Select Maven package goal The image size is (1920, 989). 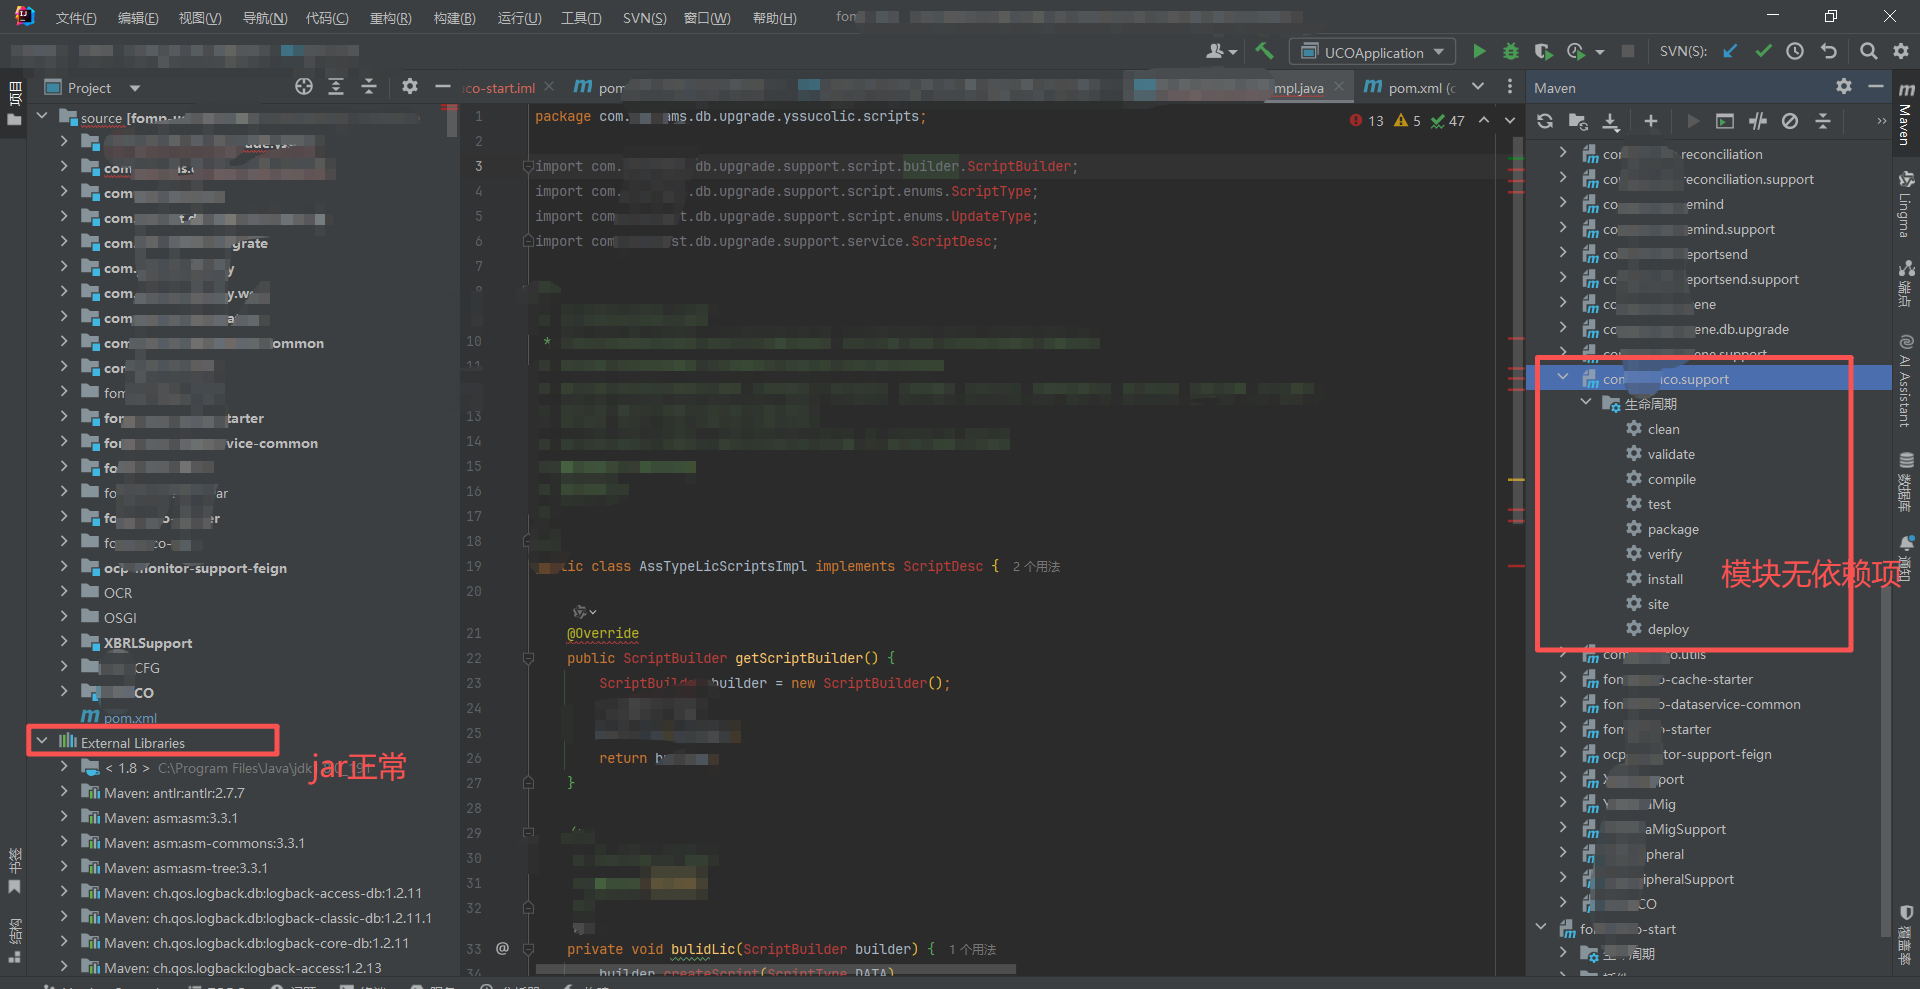coord(1673,529)
